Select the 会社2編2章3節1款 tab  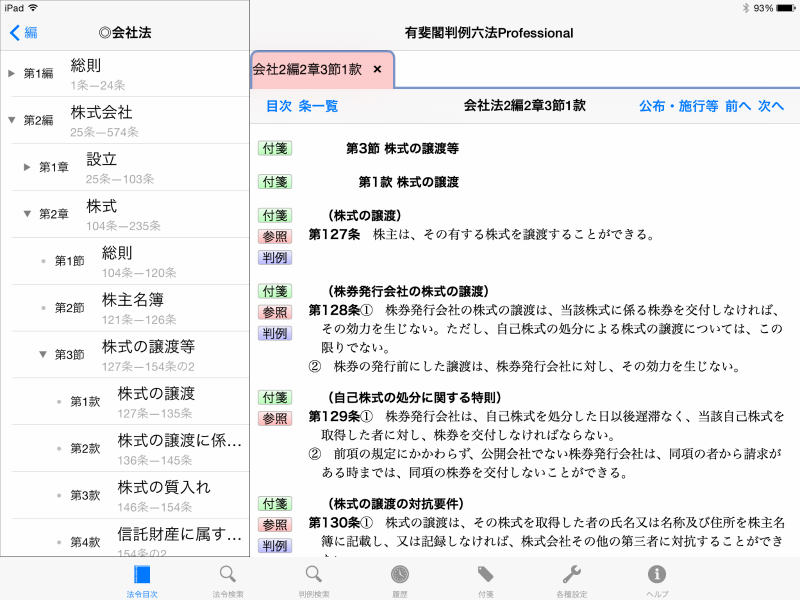tap(322, 69)
